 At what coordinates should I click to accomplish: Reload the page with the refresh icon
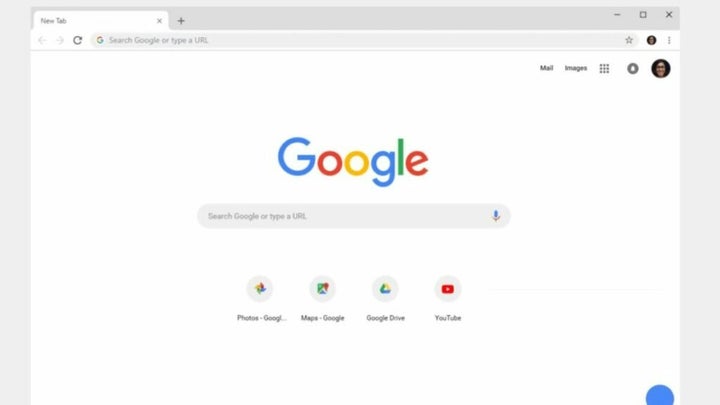pyautogui.click(x=78, y=40)
